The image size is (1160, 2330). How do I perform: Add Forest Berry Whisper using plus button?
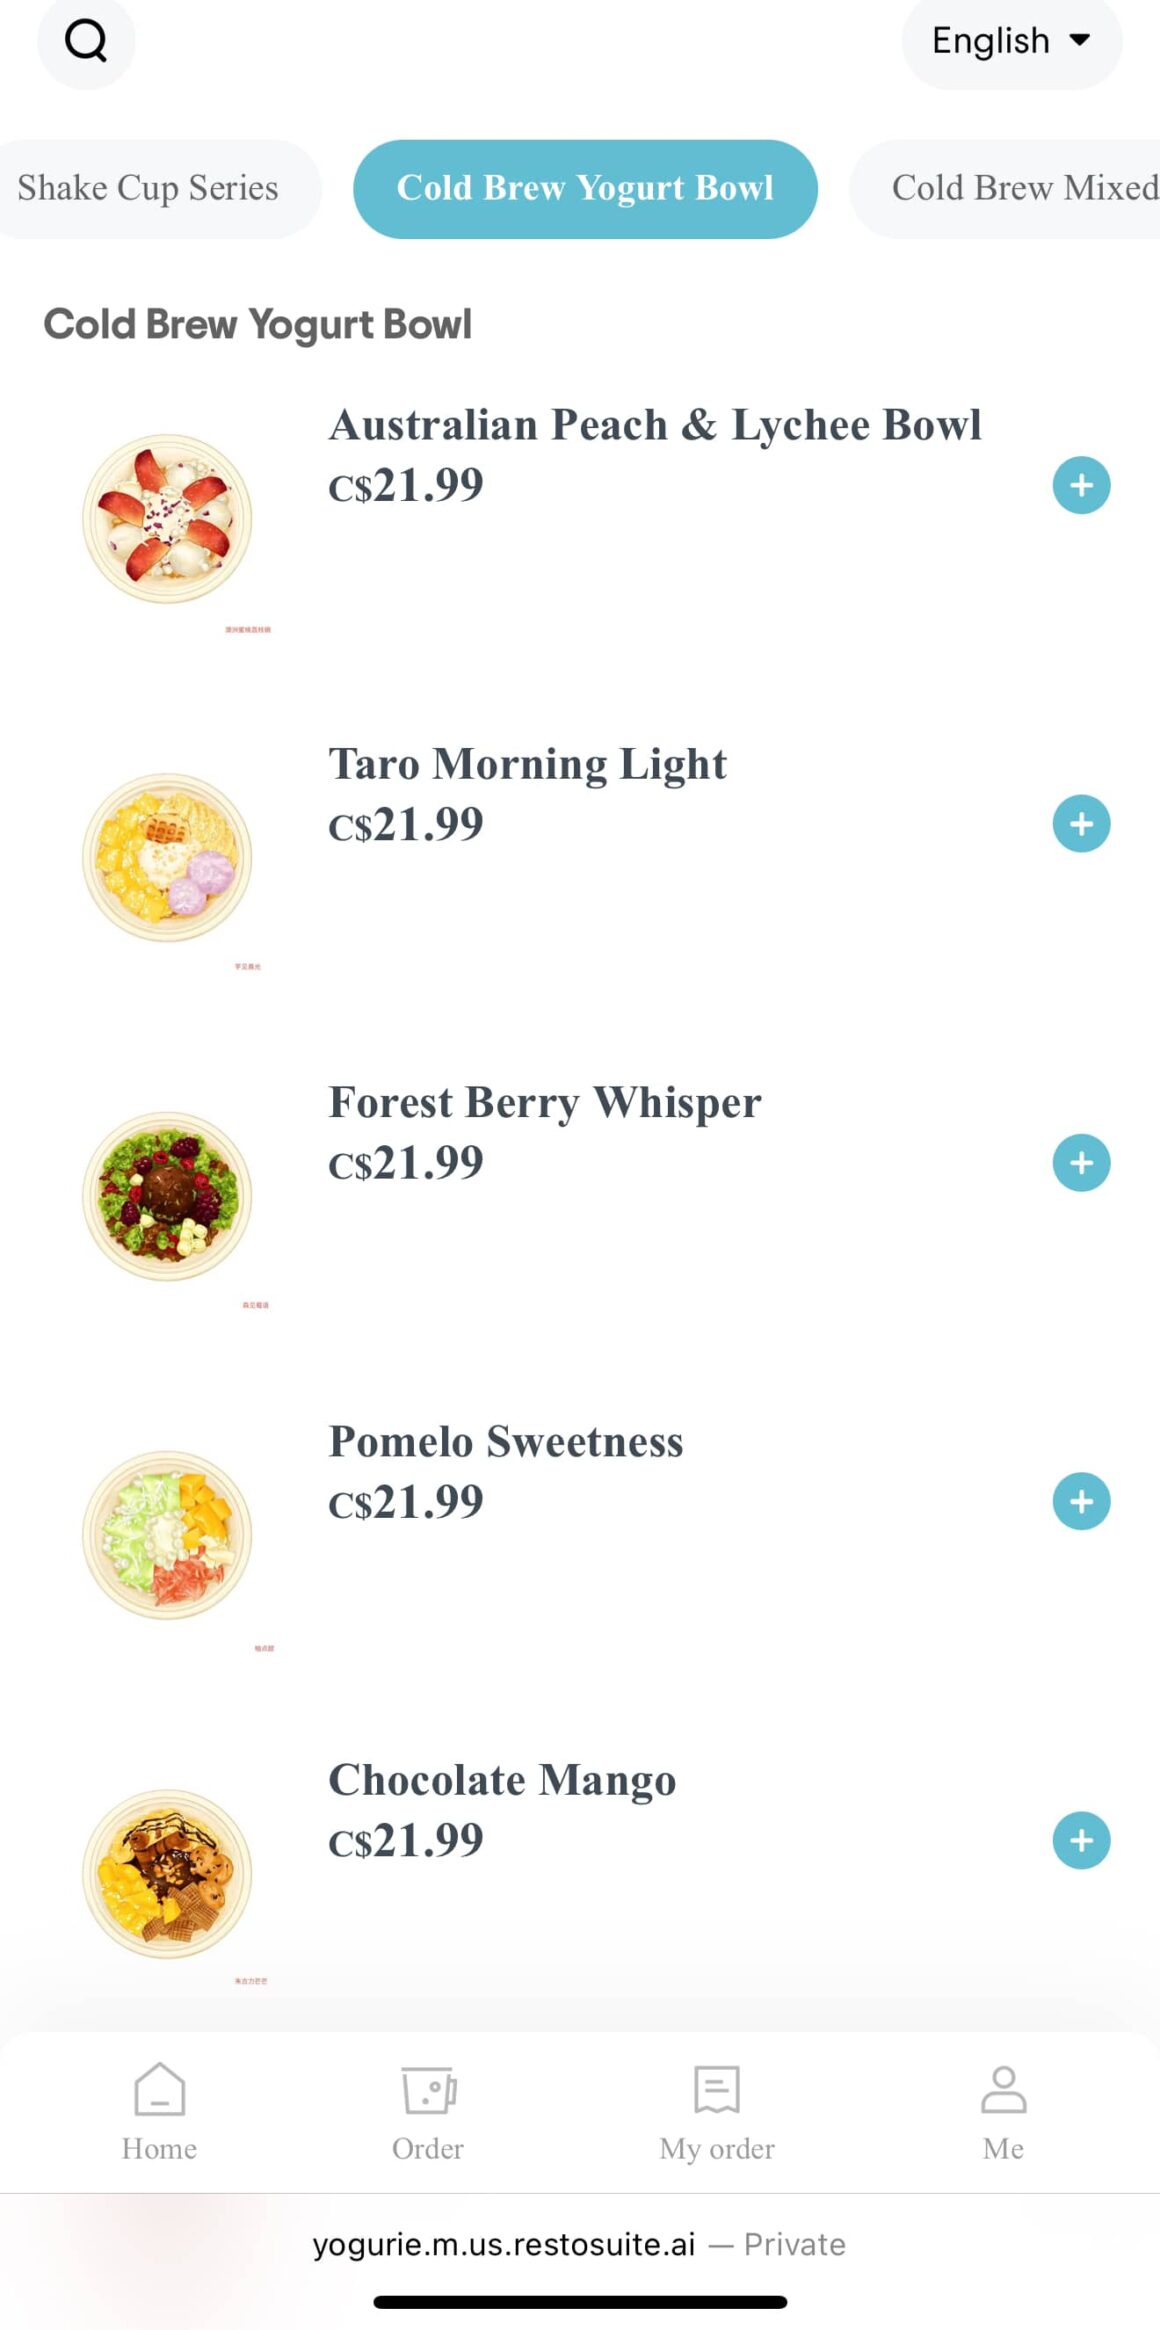click(x=1081, y=1163)
